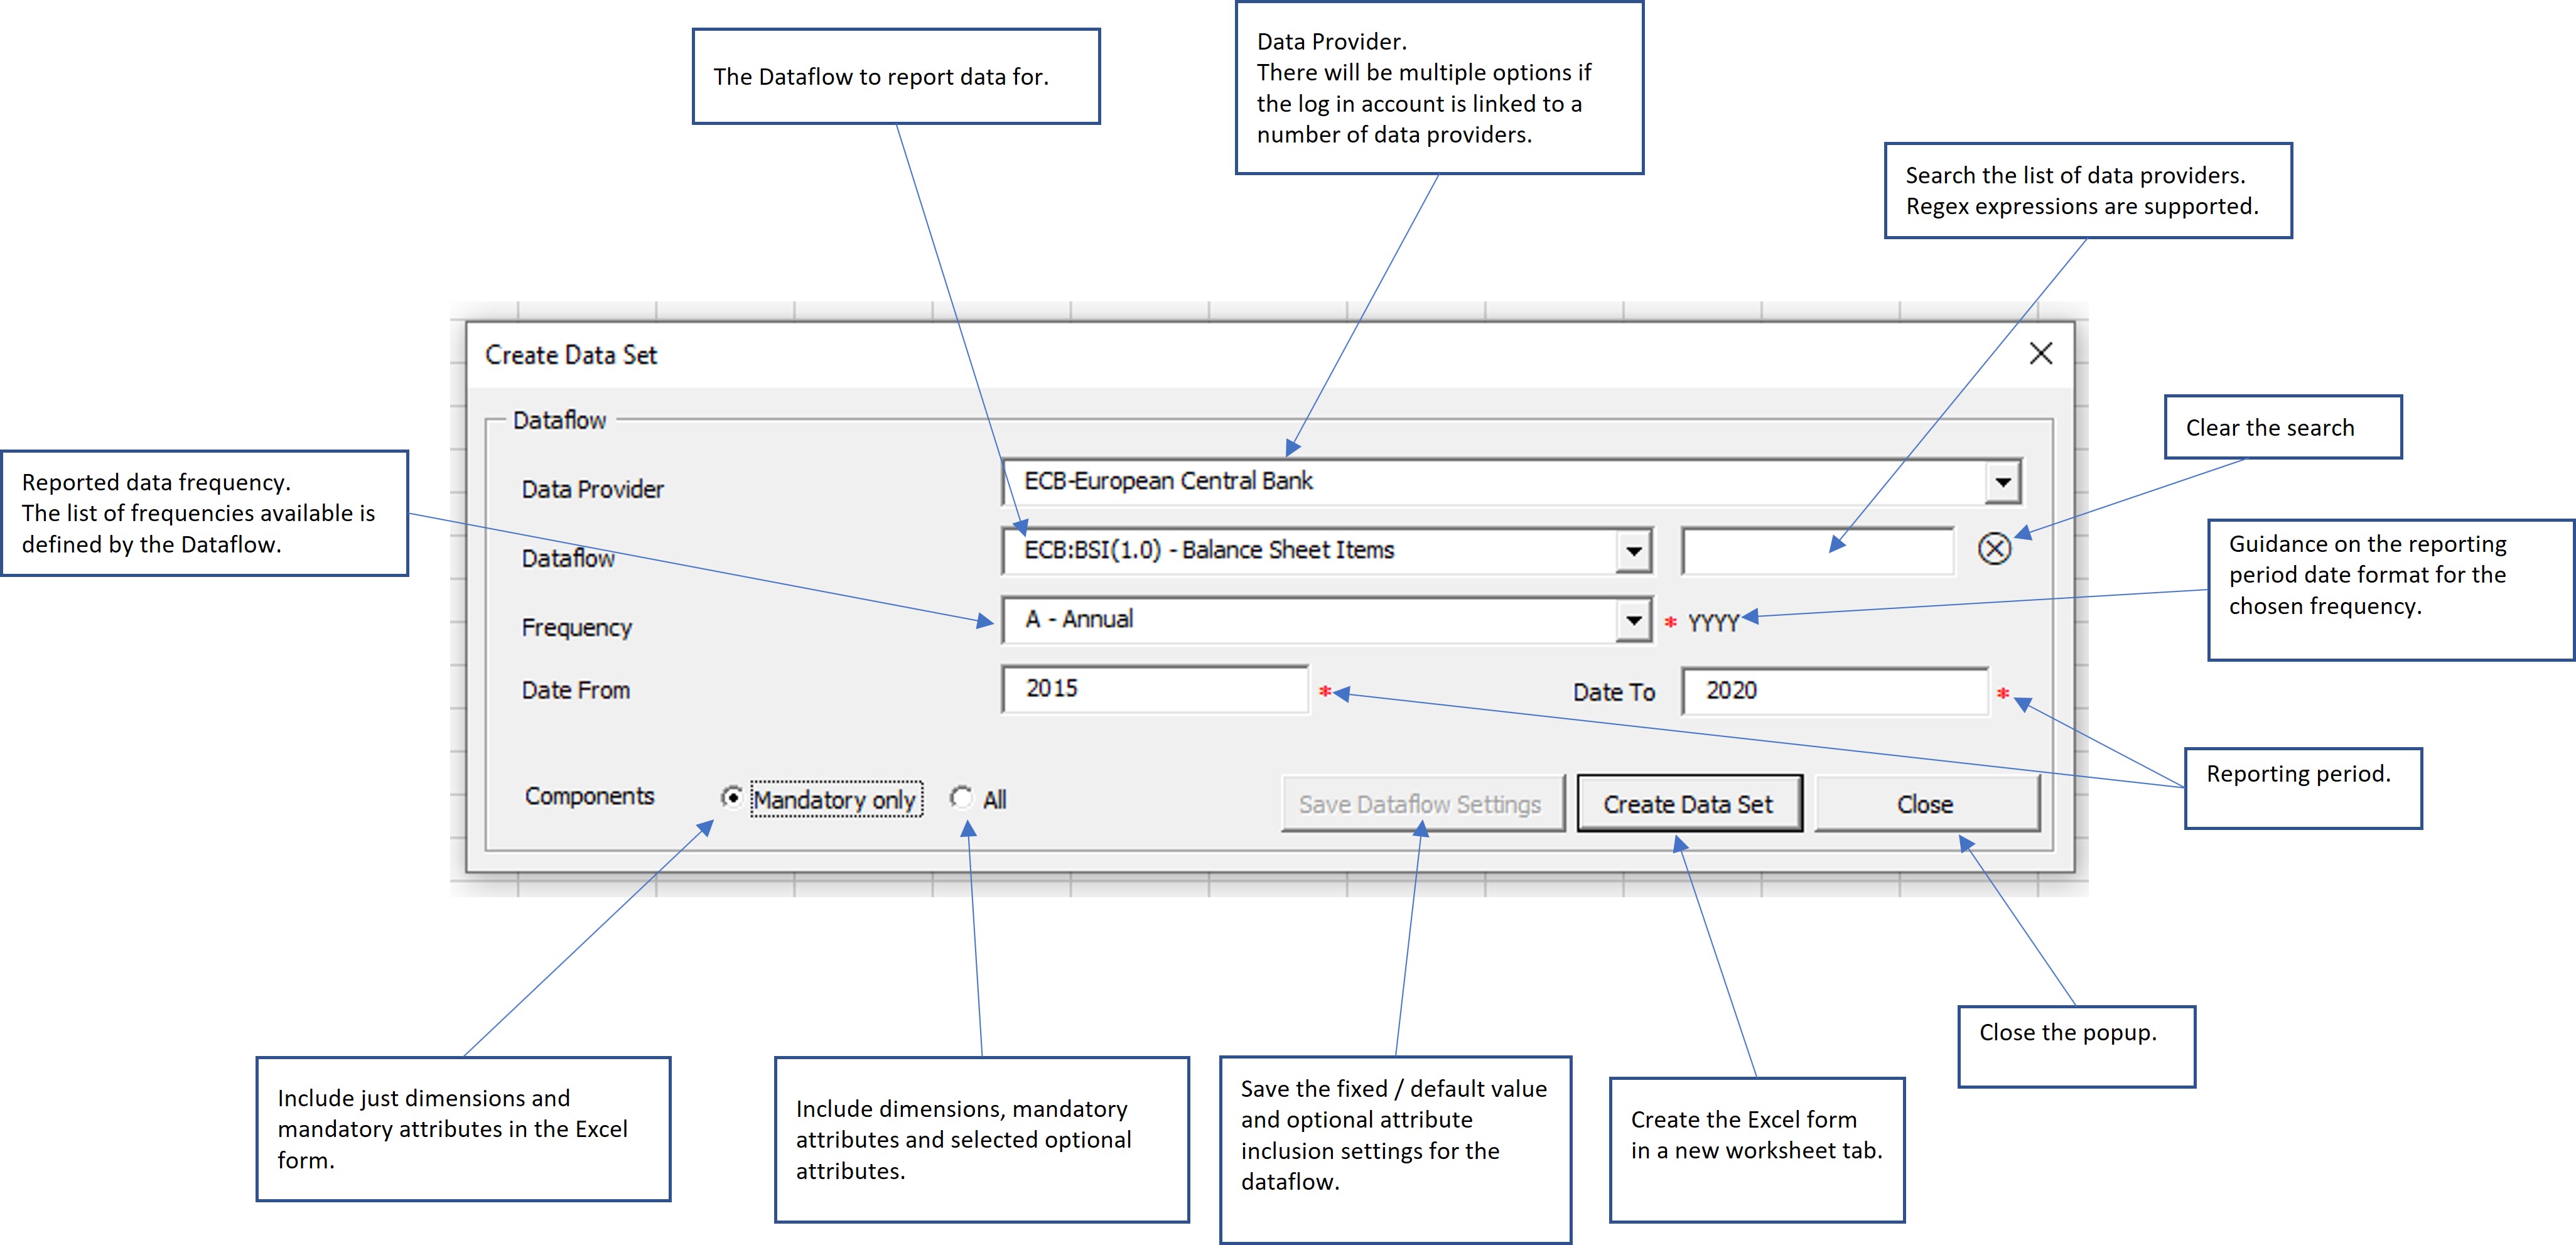Close the Create Data Set dialog with X
This screenshot has height=1245, width=2576.
[2041, 353]
